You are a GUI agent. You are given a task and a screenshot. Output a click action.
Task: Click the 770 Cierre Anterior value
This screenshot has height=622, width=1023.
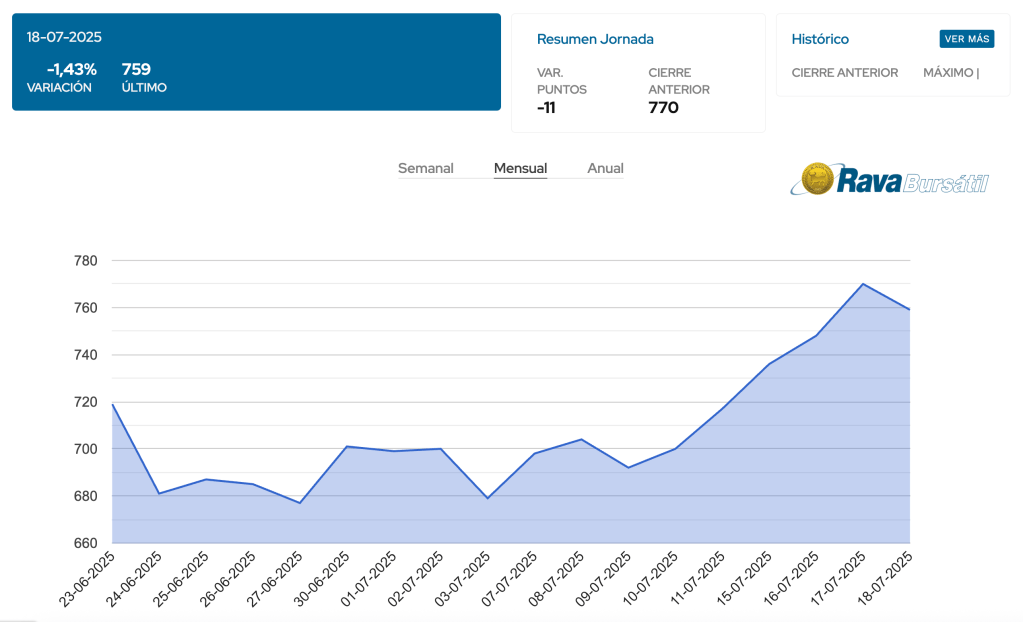(x=663, y=108)
